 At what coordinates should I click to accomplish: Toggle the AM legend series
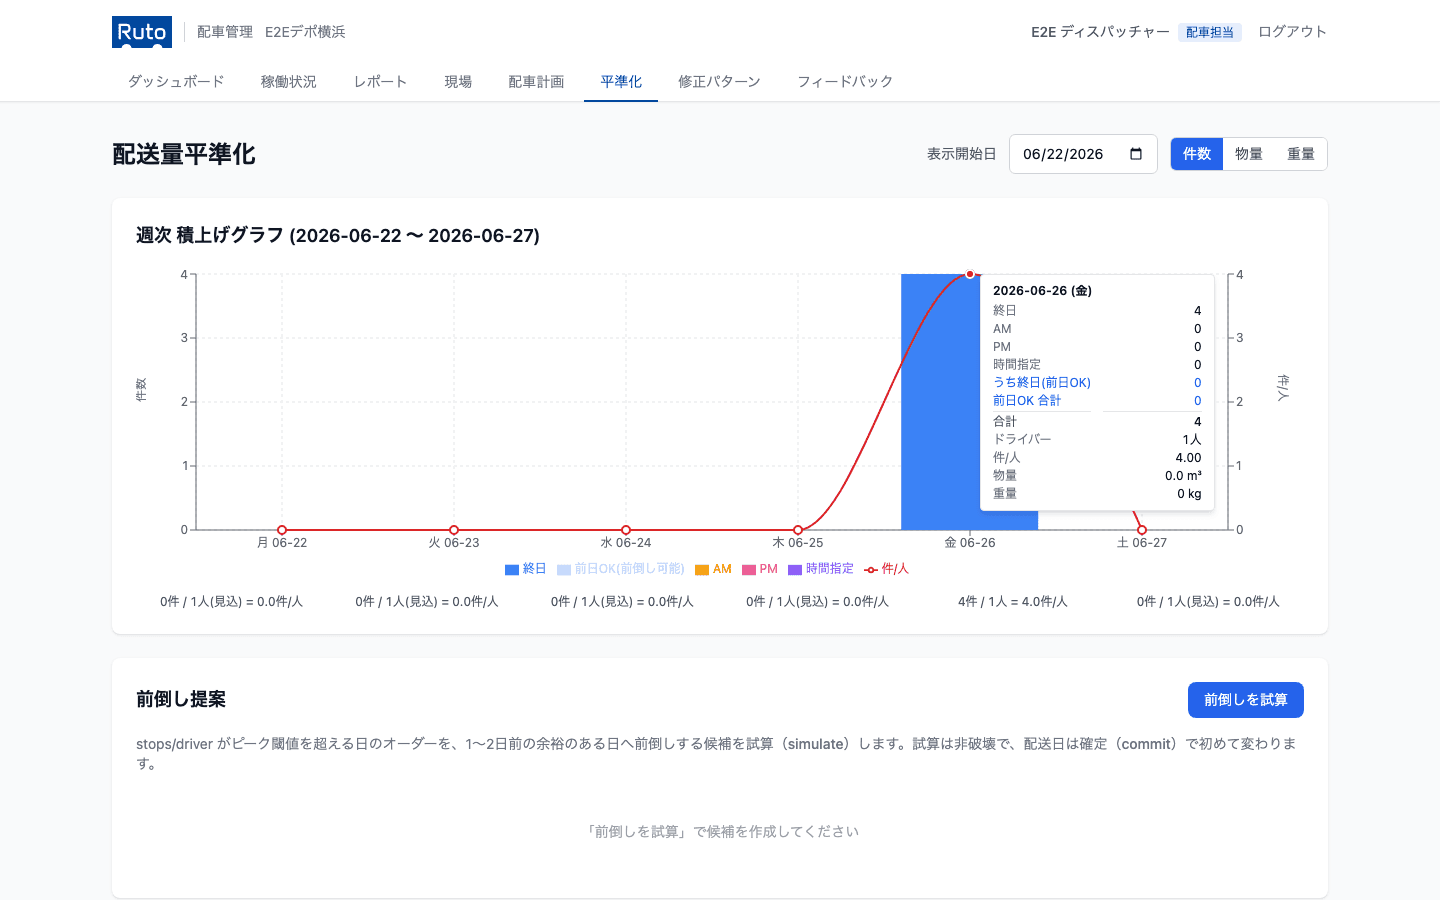[714, 569]
